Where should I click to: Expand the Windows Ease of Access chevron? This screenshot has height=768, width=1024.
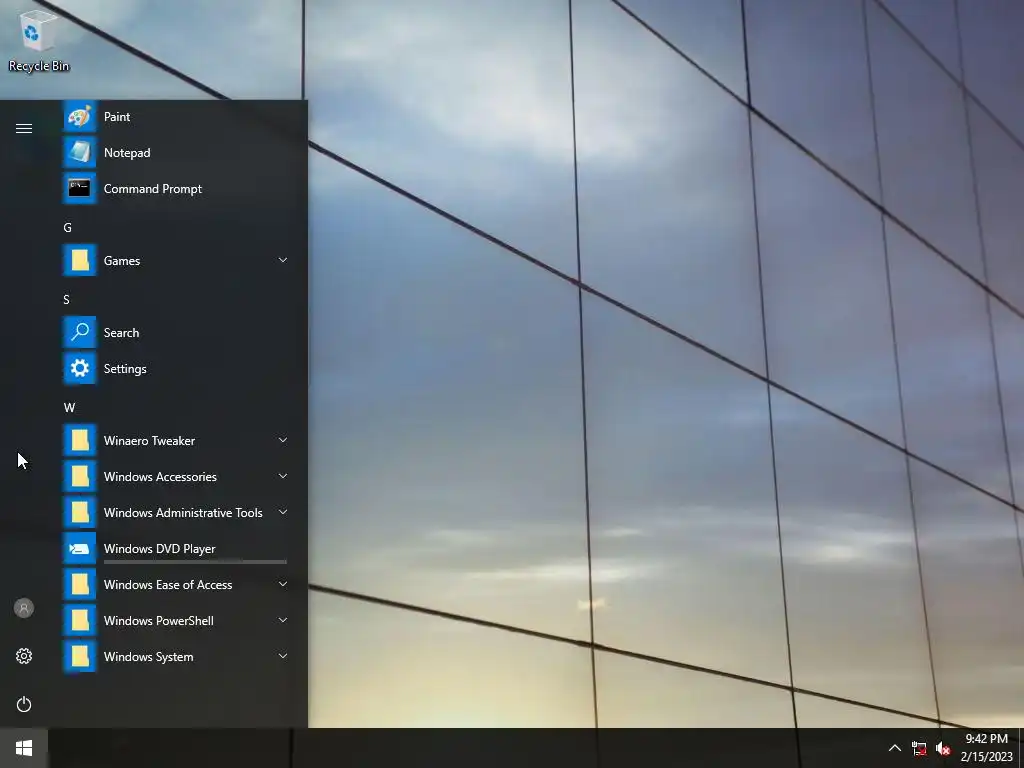point(283,584)
